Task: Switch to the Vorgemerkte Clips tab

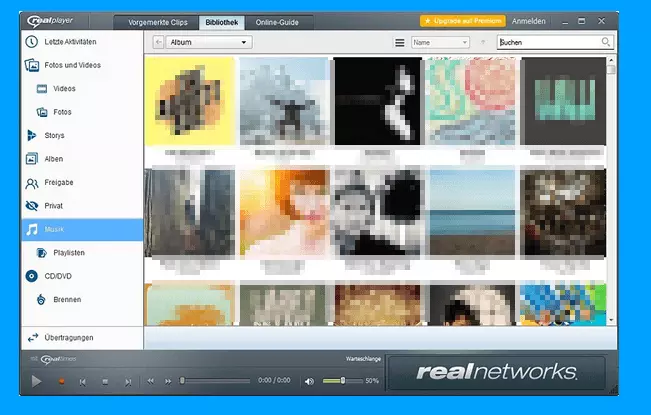Action: (x=157, y=22)
